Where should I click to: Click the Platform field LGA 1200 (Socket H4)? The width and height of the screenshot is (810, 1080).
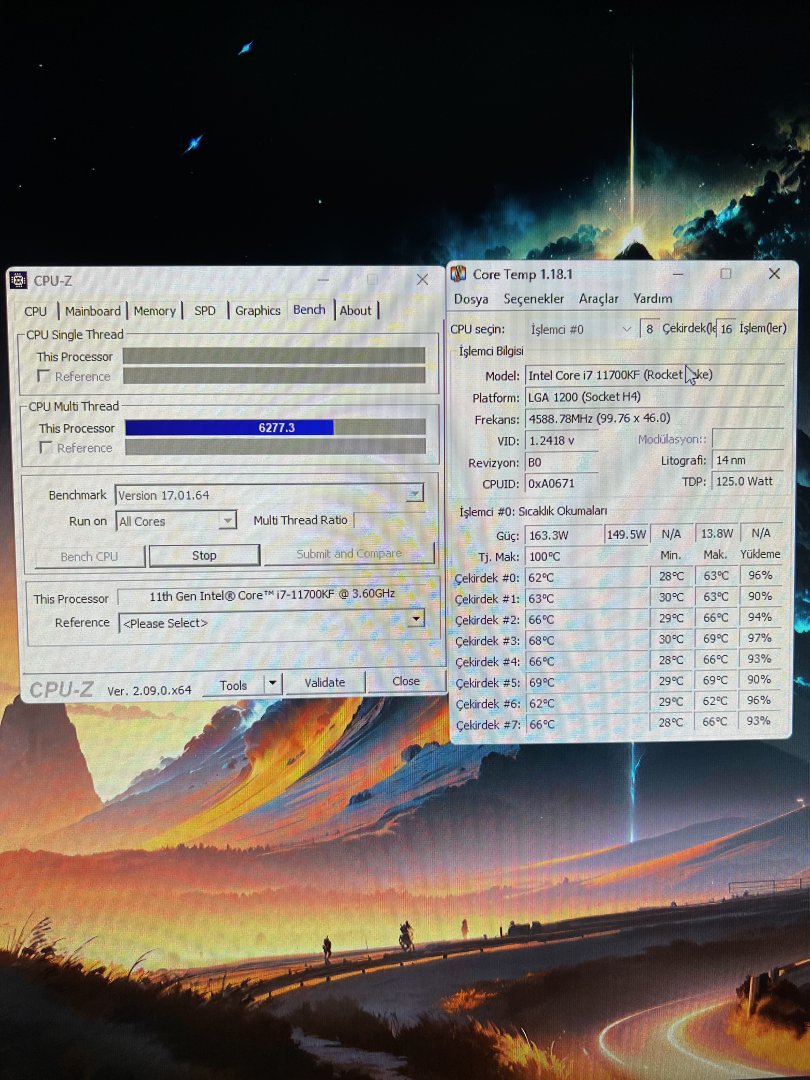[654, 397]
